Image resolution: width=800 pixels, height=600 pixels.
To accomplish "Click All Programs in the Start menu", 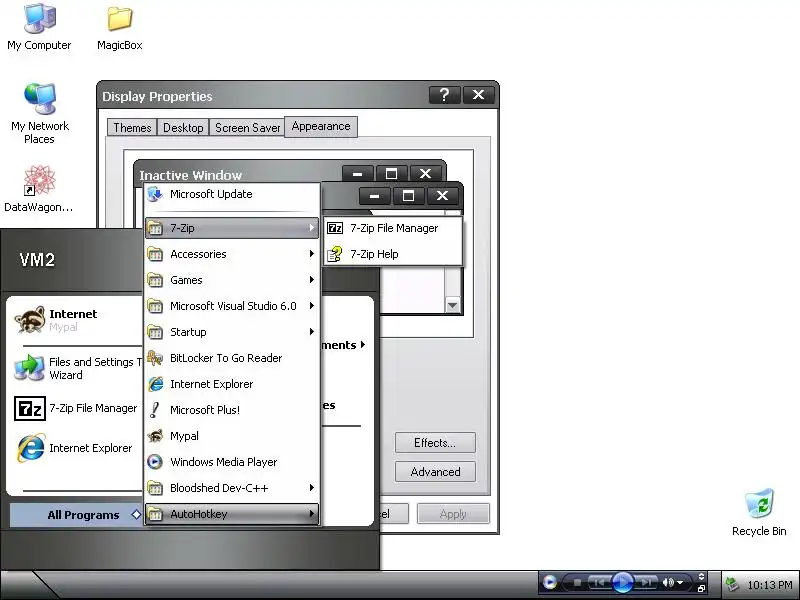I will 76,515.
